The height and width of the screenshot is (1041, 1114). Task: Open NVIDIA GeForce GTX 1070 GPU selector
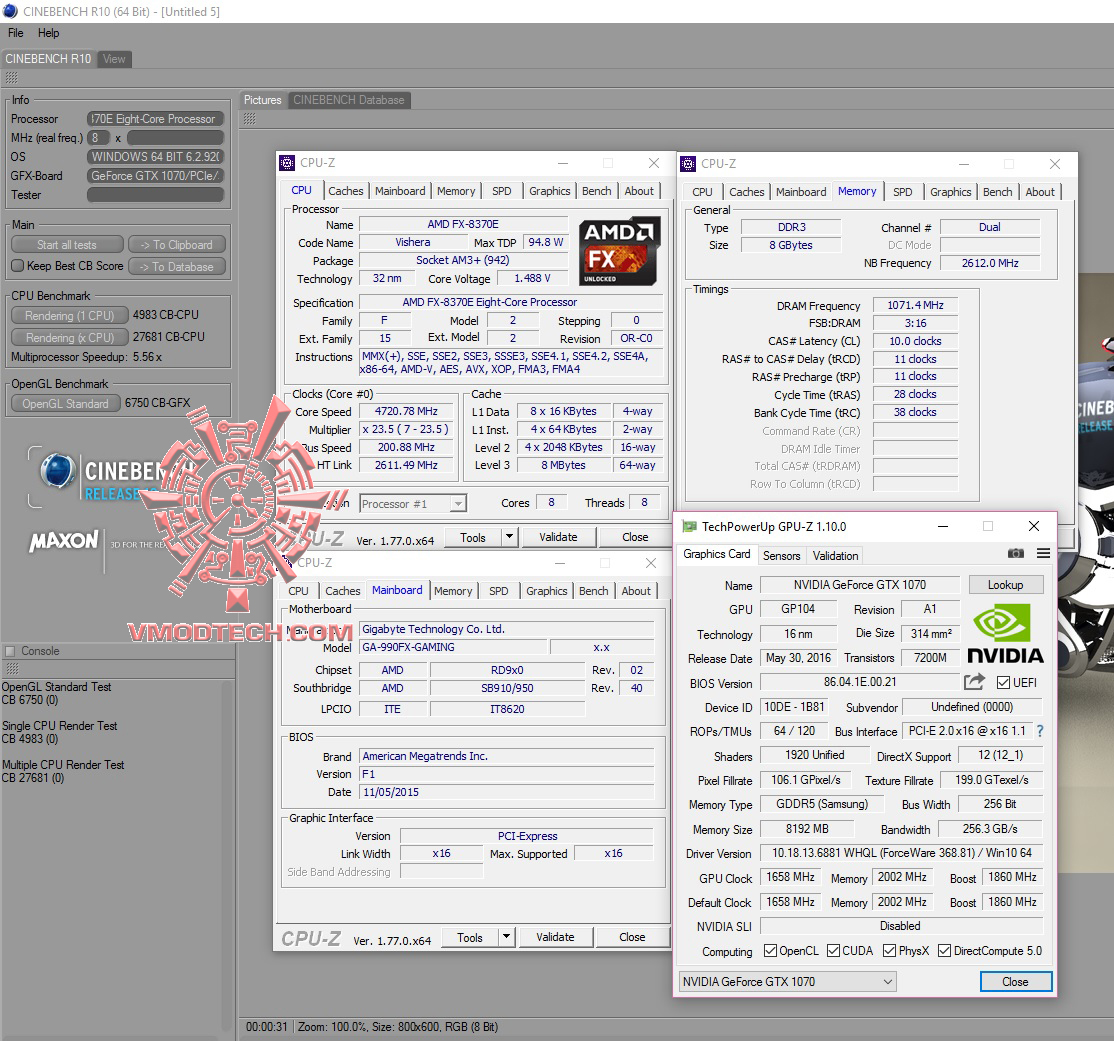[787, 981]
